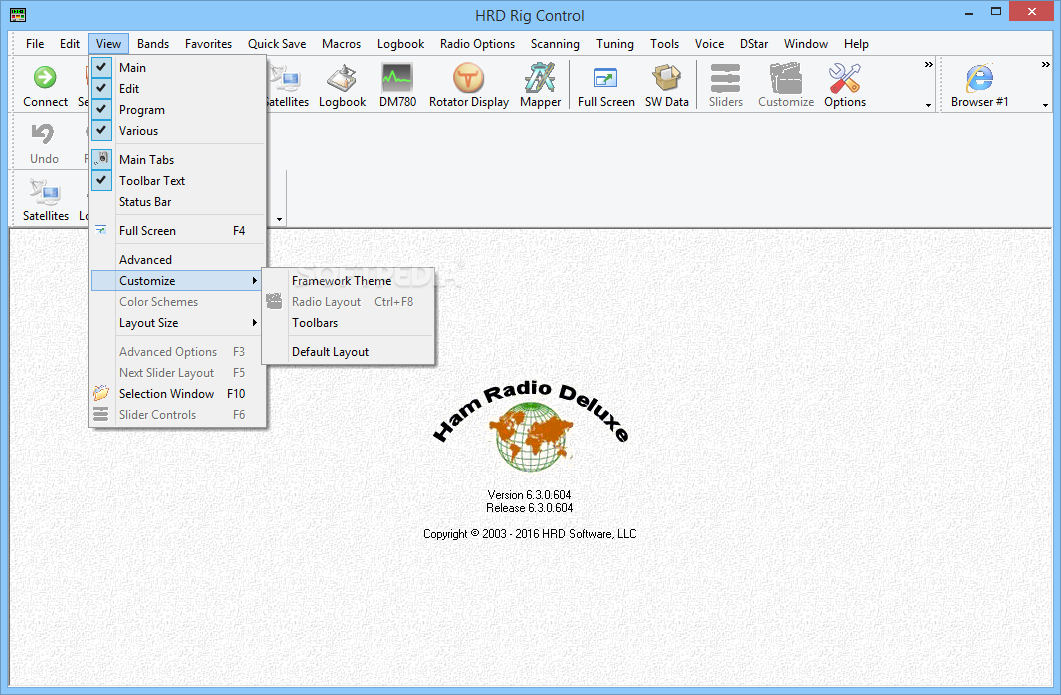The width and height of the screenshot is (1061, 695).
Task: Click the Slider Controls menu icon
Action: click(101, 414)
